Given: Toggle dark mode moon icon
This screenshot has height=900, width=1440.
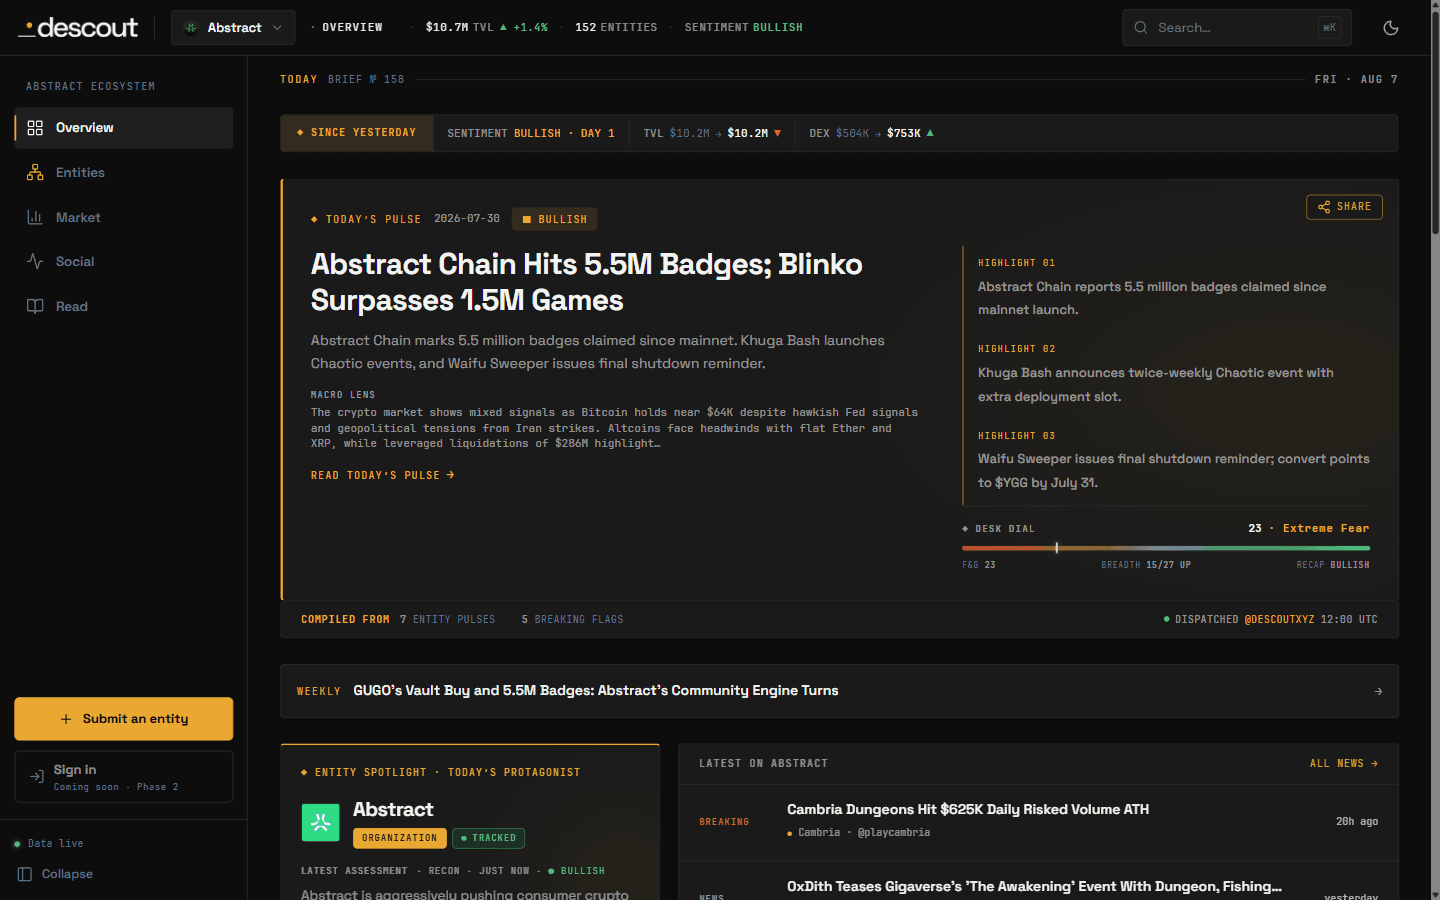Looking at the screenshot, I should pyautogui.click(x=1390, y=28).
